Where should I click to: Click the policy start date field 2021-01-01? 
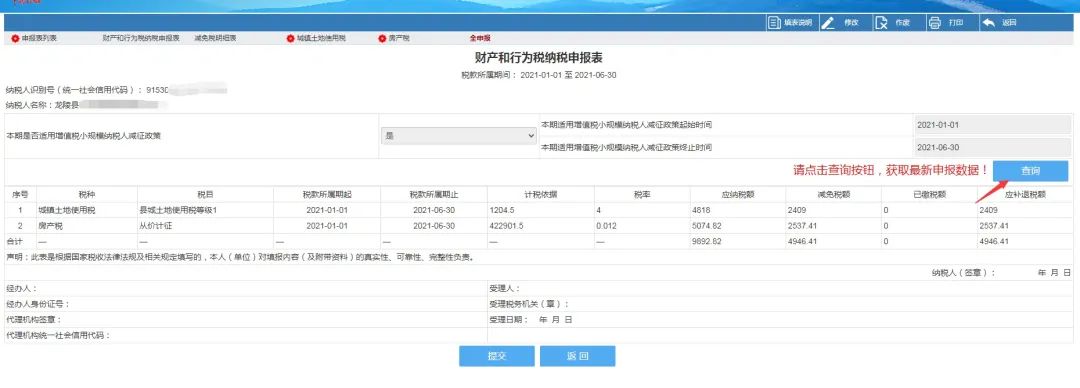pos(992,125)
